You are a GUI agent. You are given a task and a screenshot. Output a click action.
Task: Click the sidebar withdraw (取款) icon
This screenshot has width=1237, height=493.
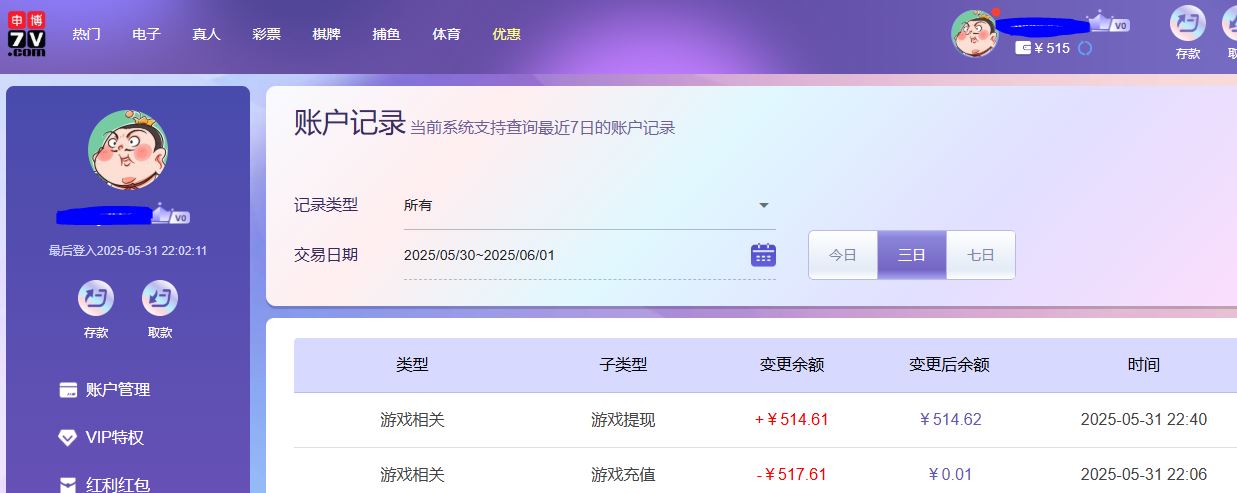(160, 298)
